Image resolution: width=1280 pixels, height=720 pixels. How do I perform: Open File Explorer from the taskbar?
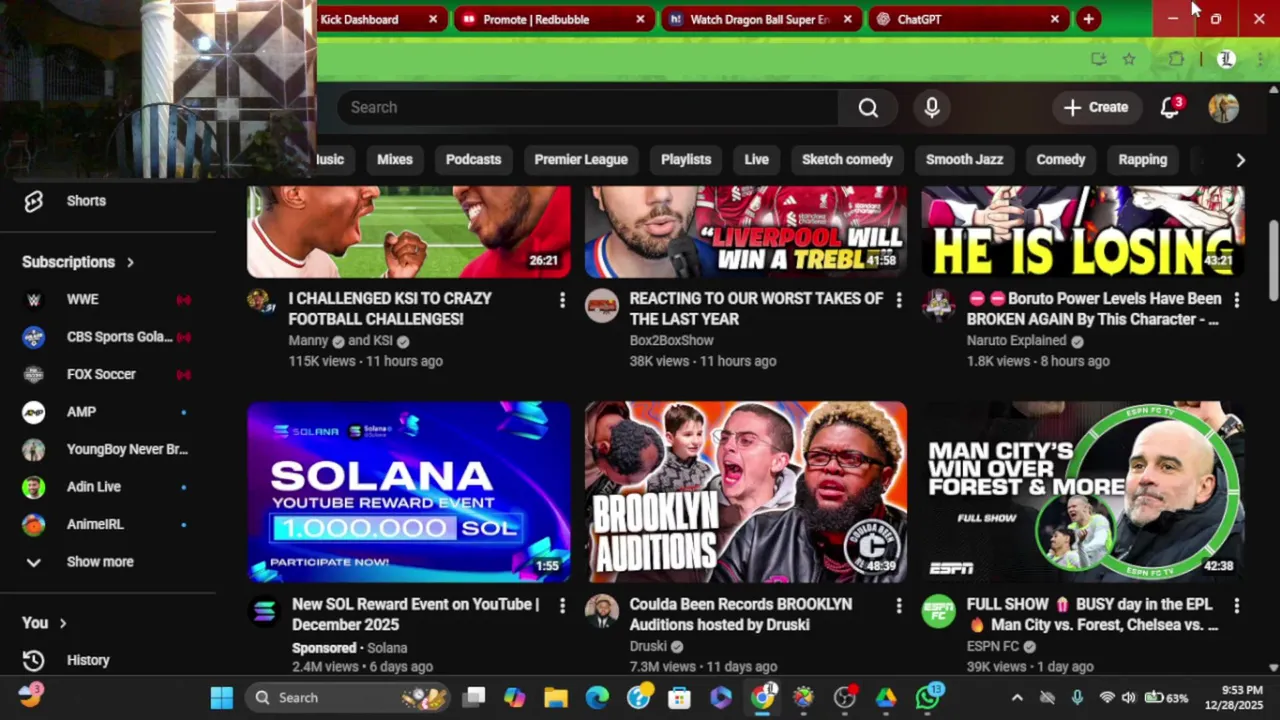click(556, 698)
